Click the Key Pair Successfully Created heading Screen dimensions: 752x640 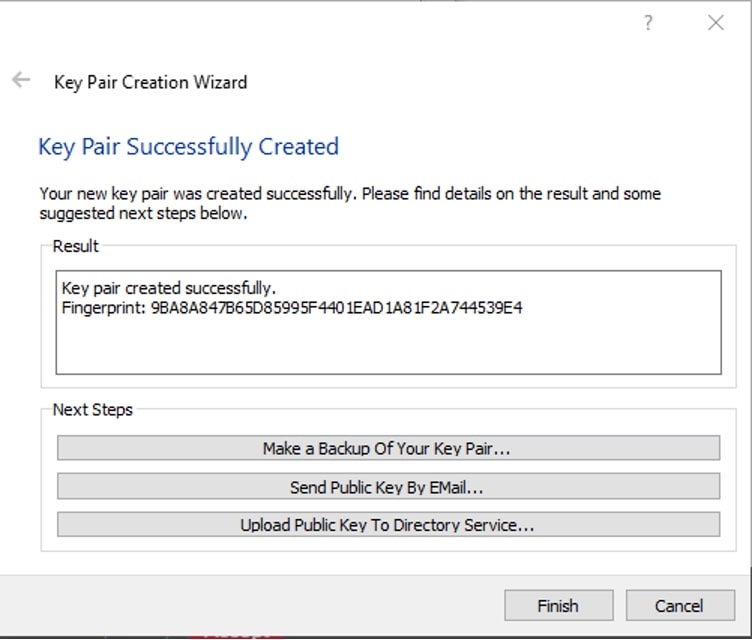click(188, 147)
